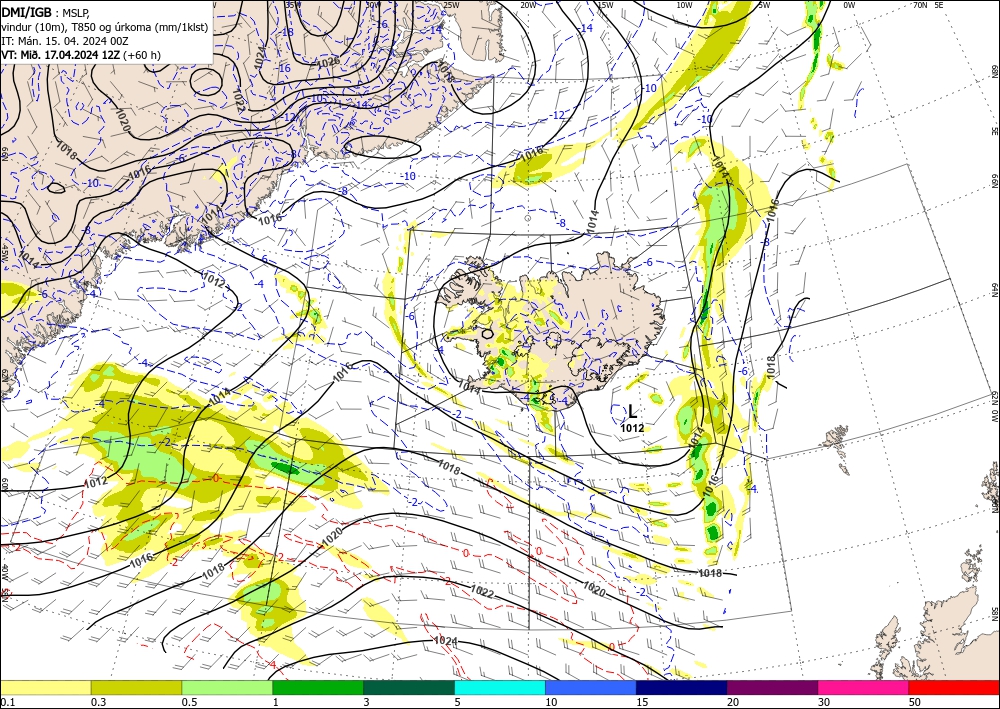Image resolution: width=1000 pixels, height=709 pixels.
Task: Click the '1026' isobar label over Greenland
Action: (x=328, y=62)
